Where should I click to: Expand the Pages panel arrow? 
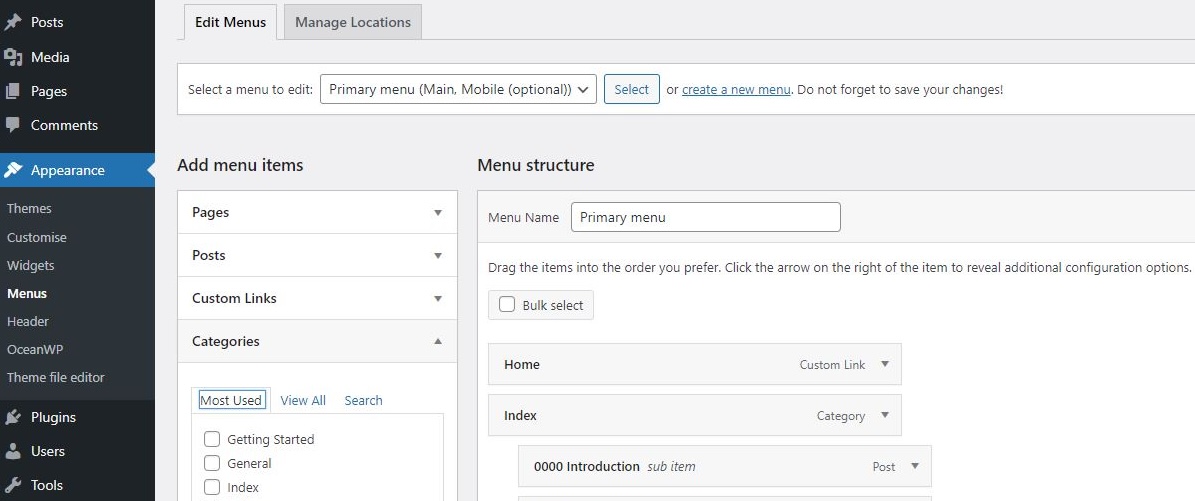point(437,212)
